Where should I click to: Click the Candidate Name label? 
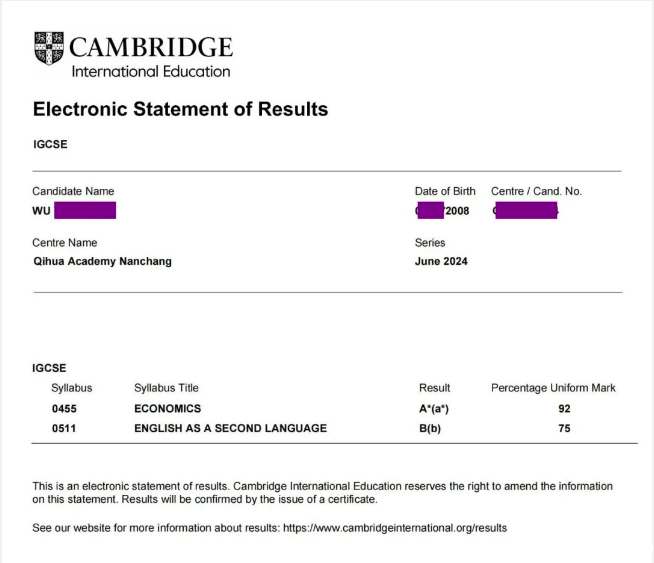tap(73, 191)
